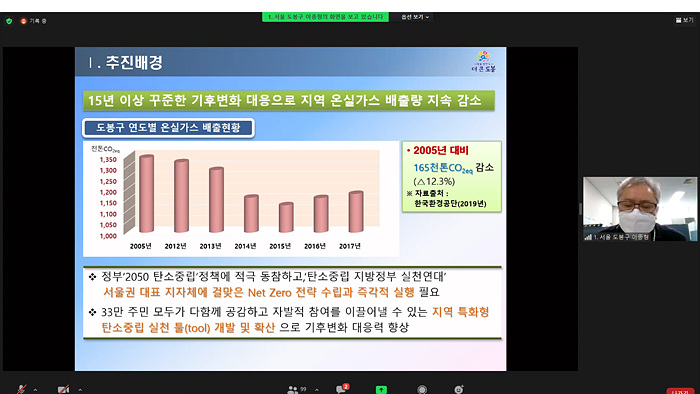Click the name label 서울 도봉구 이종형

(x=621, y=237)
